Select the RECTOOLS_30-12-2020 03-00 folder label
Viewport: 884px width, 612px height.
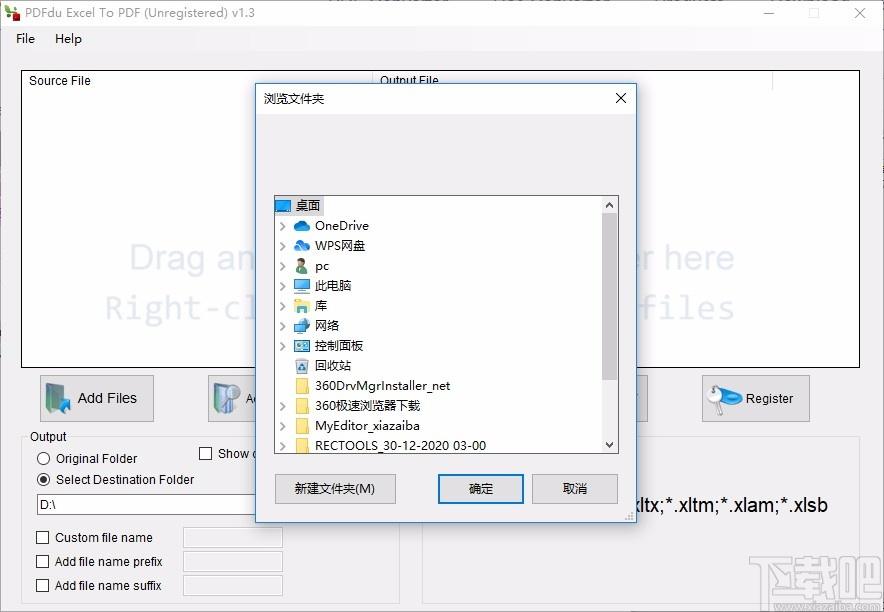(400, 446)
